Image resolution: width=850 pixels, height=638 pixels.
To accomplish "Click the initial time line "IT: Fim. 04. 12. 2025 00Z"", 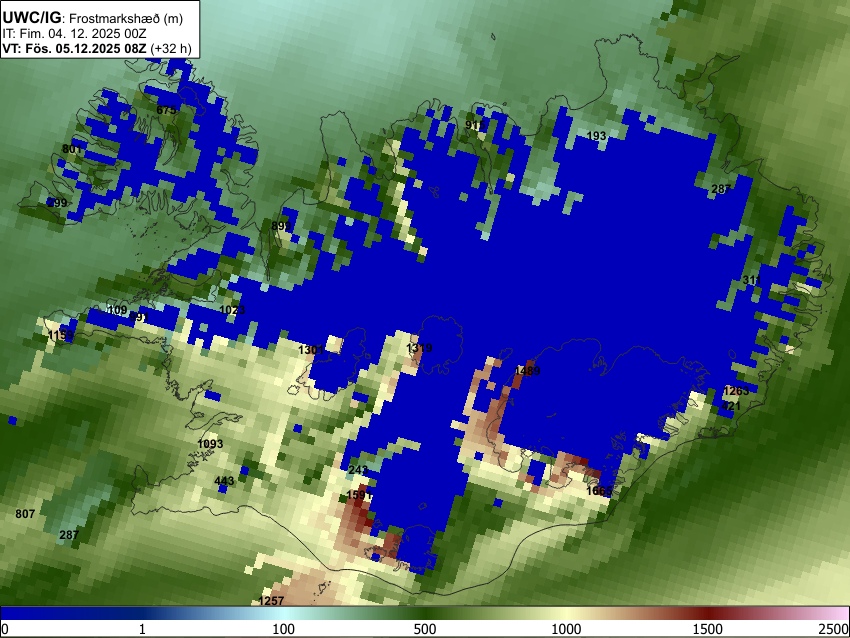I will (x=74, y=34).
